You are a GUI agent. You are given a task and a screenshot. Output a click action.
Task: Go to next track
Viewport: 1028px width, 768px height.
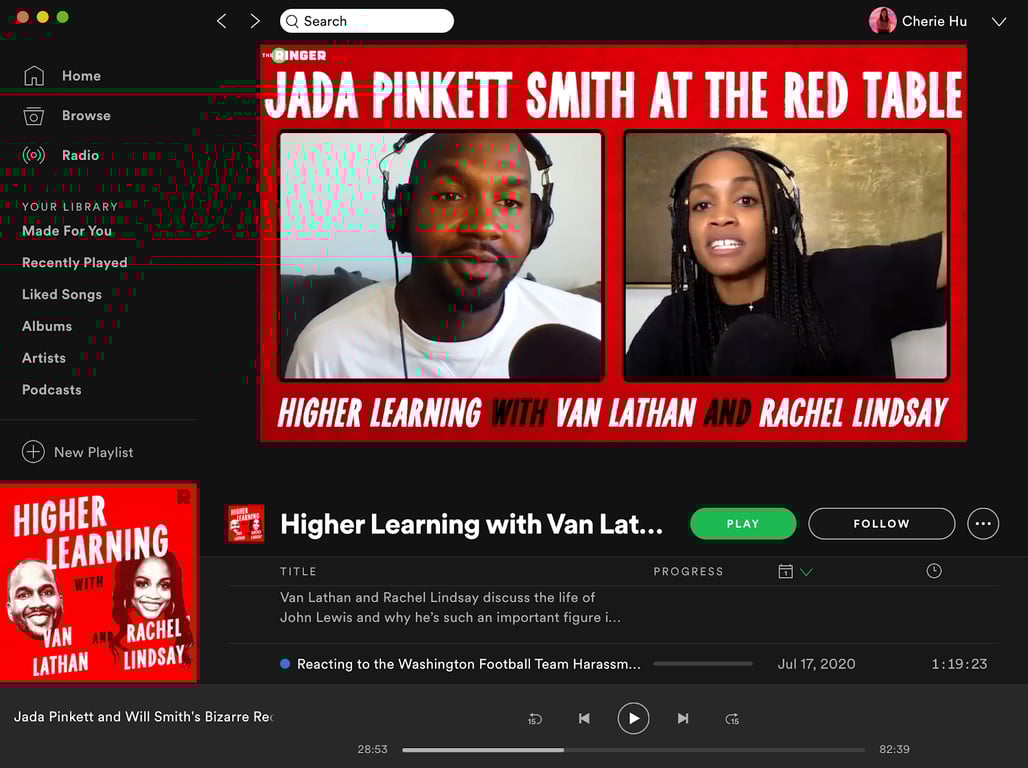pos(682,718)
